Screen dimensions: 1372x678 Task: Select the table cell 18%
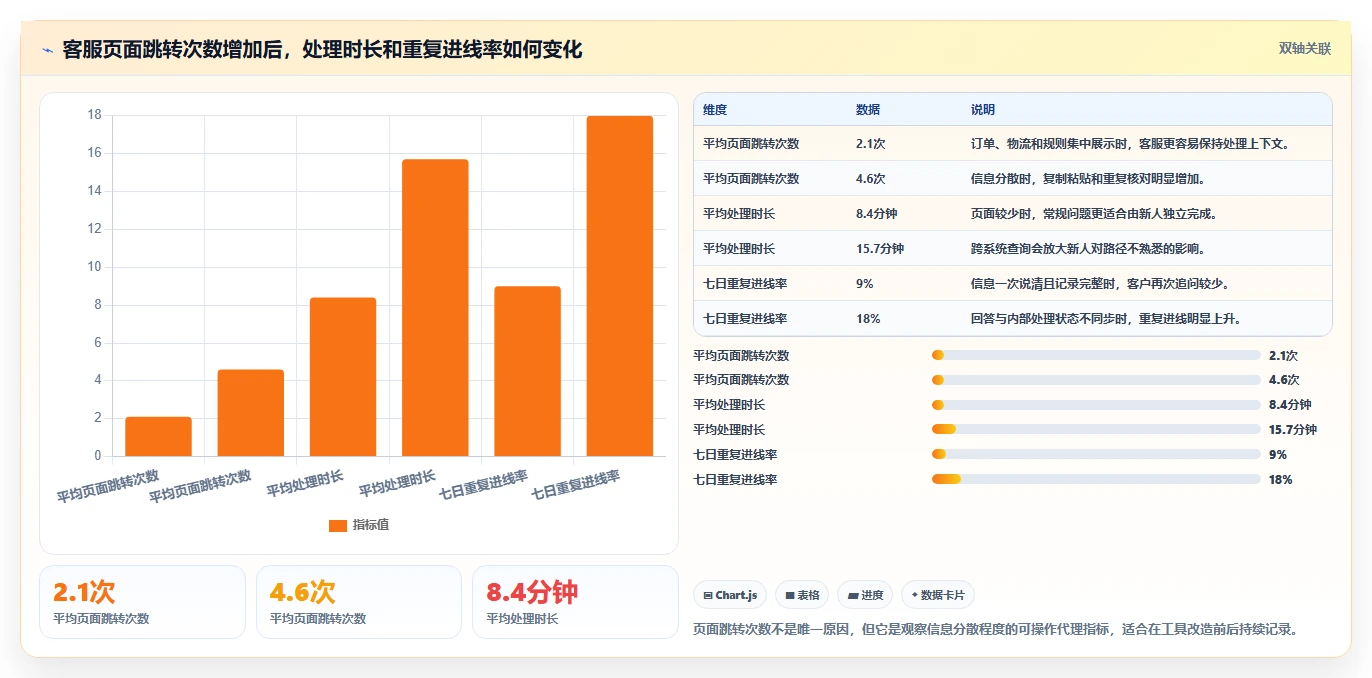(x=868, y=319)
